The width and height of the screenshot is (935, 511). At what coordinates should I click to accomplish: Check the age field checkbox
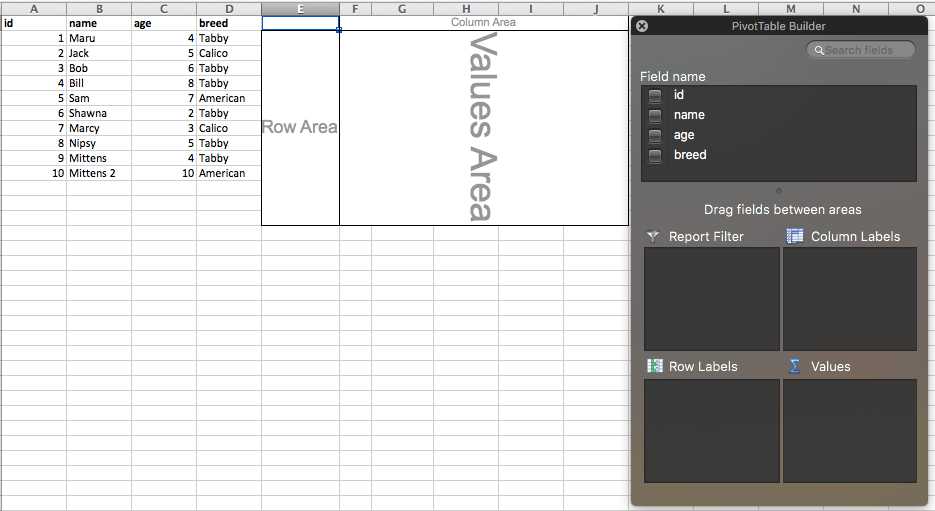655,135
